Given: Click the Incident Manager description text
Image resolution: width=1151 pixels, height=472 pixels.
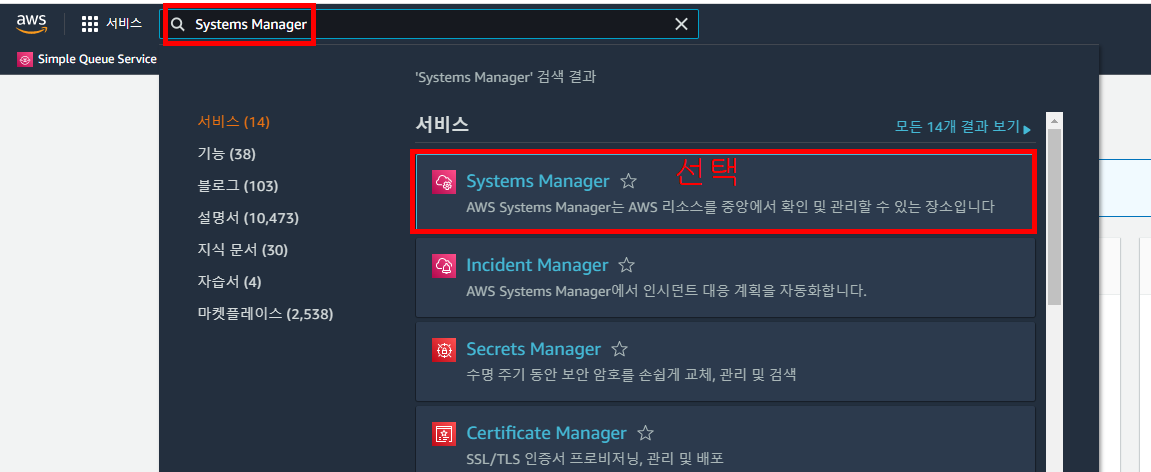Looking at the screenshot, I should tap(667, 291).
